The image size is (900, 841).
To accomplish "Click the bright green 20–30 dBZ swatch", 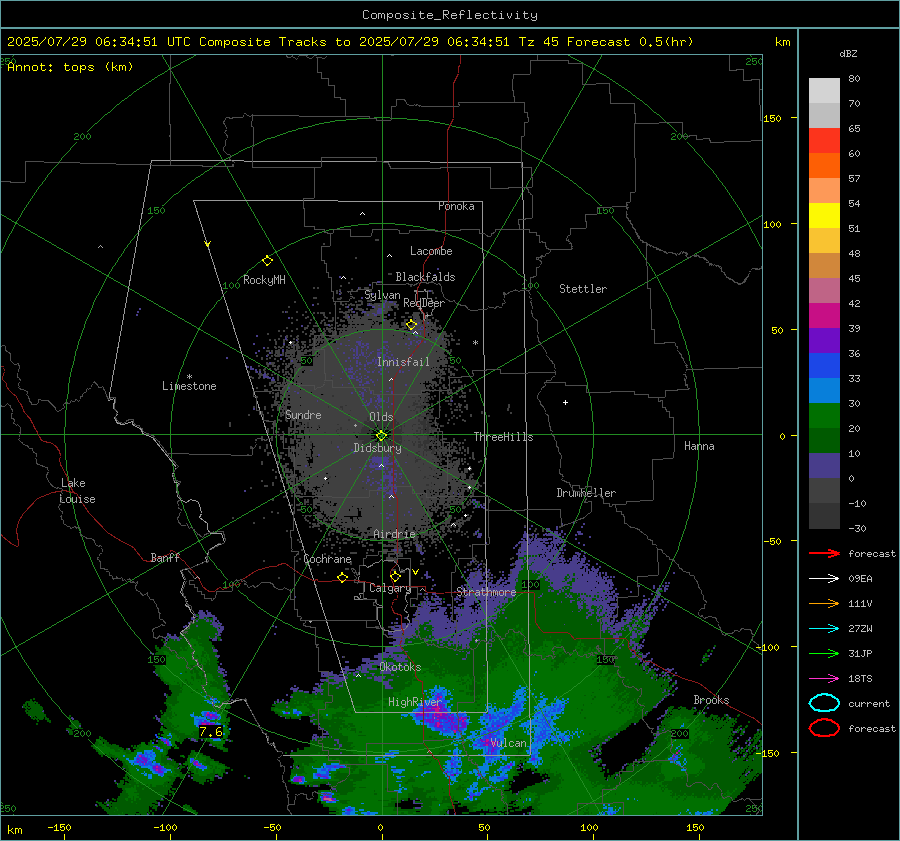I will (824, 416).
